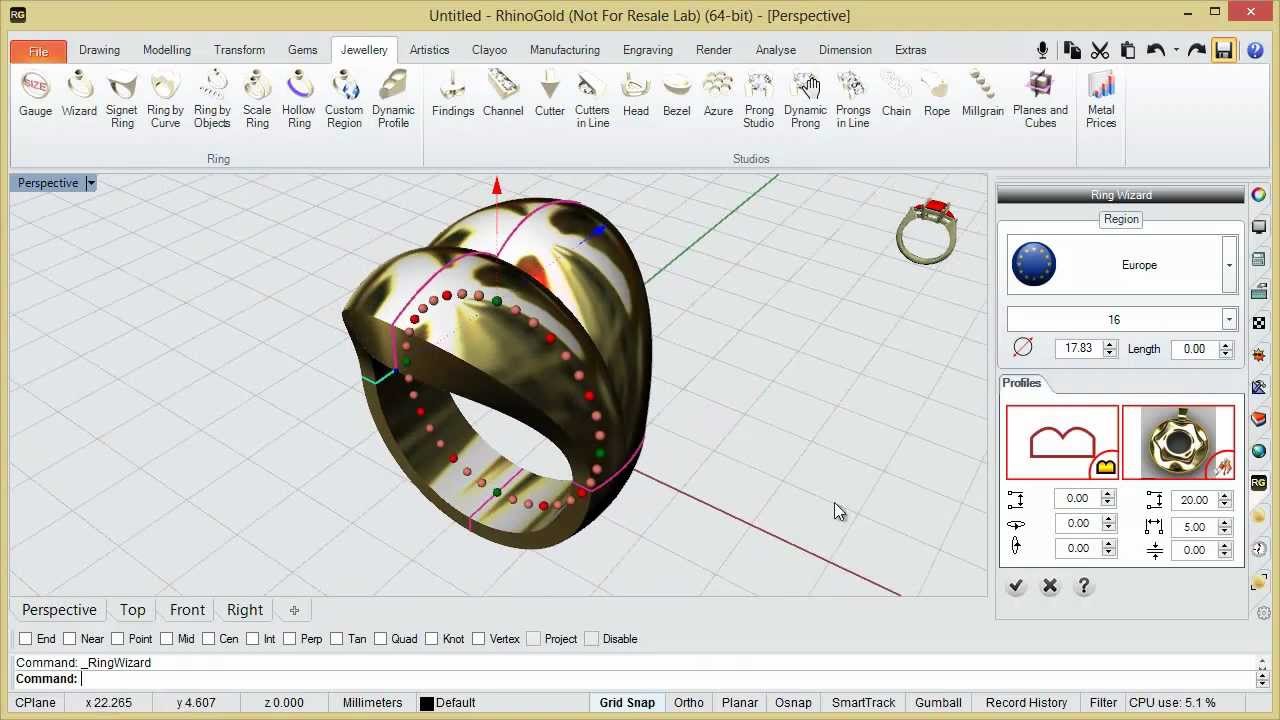Increase the 20.00 profile value
The width and height of the screenshot is (1280, 720).
1224,495
